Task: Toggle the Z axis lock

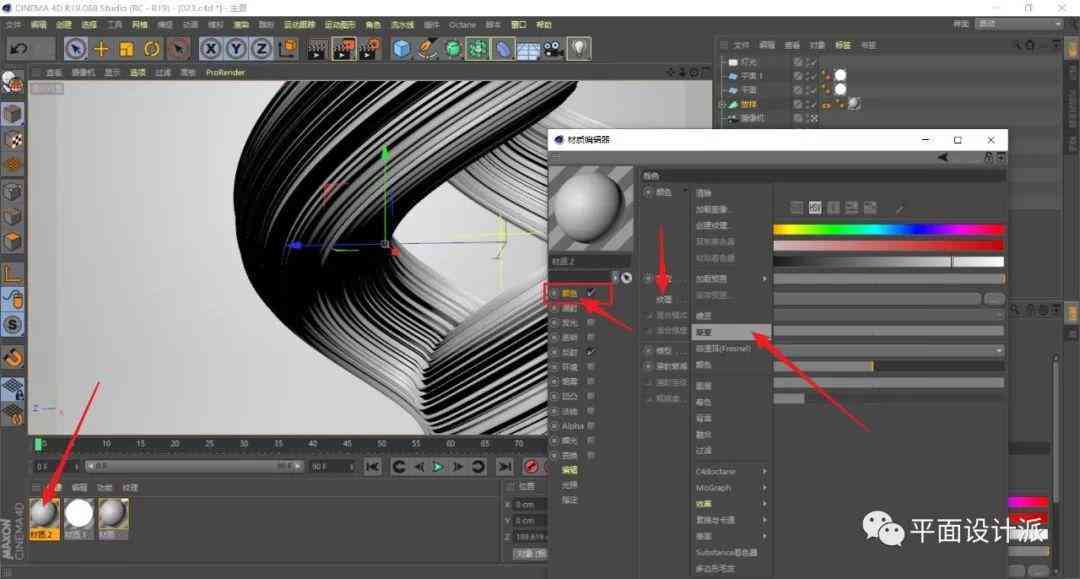Action: tap(262, 48)
